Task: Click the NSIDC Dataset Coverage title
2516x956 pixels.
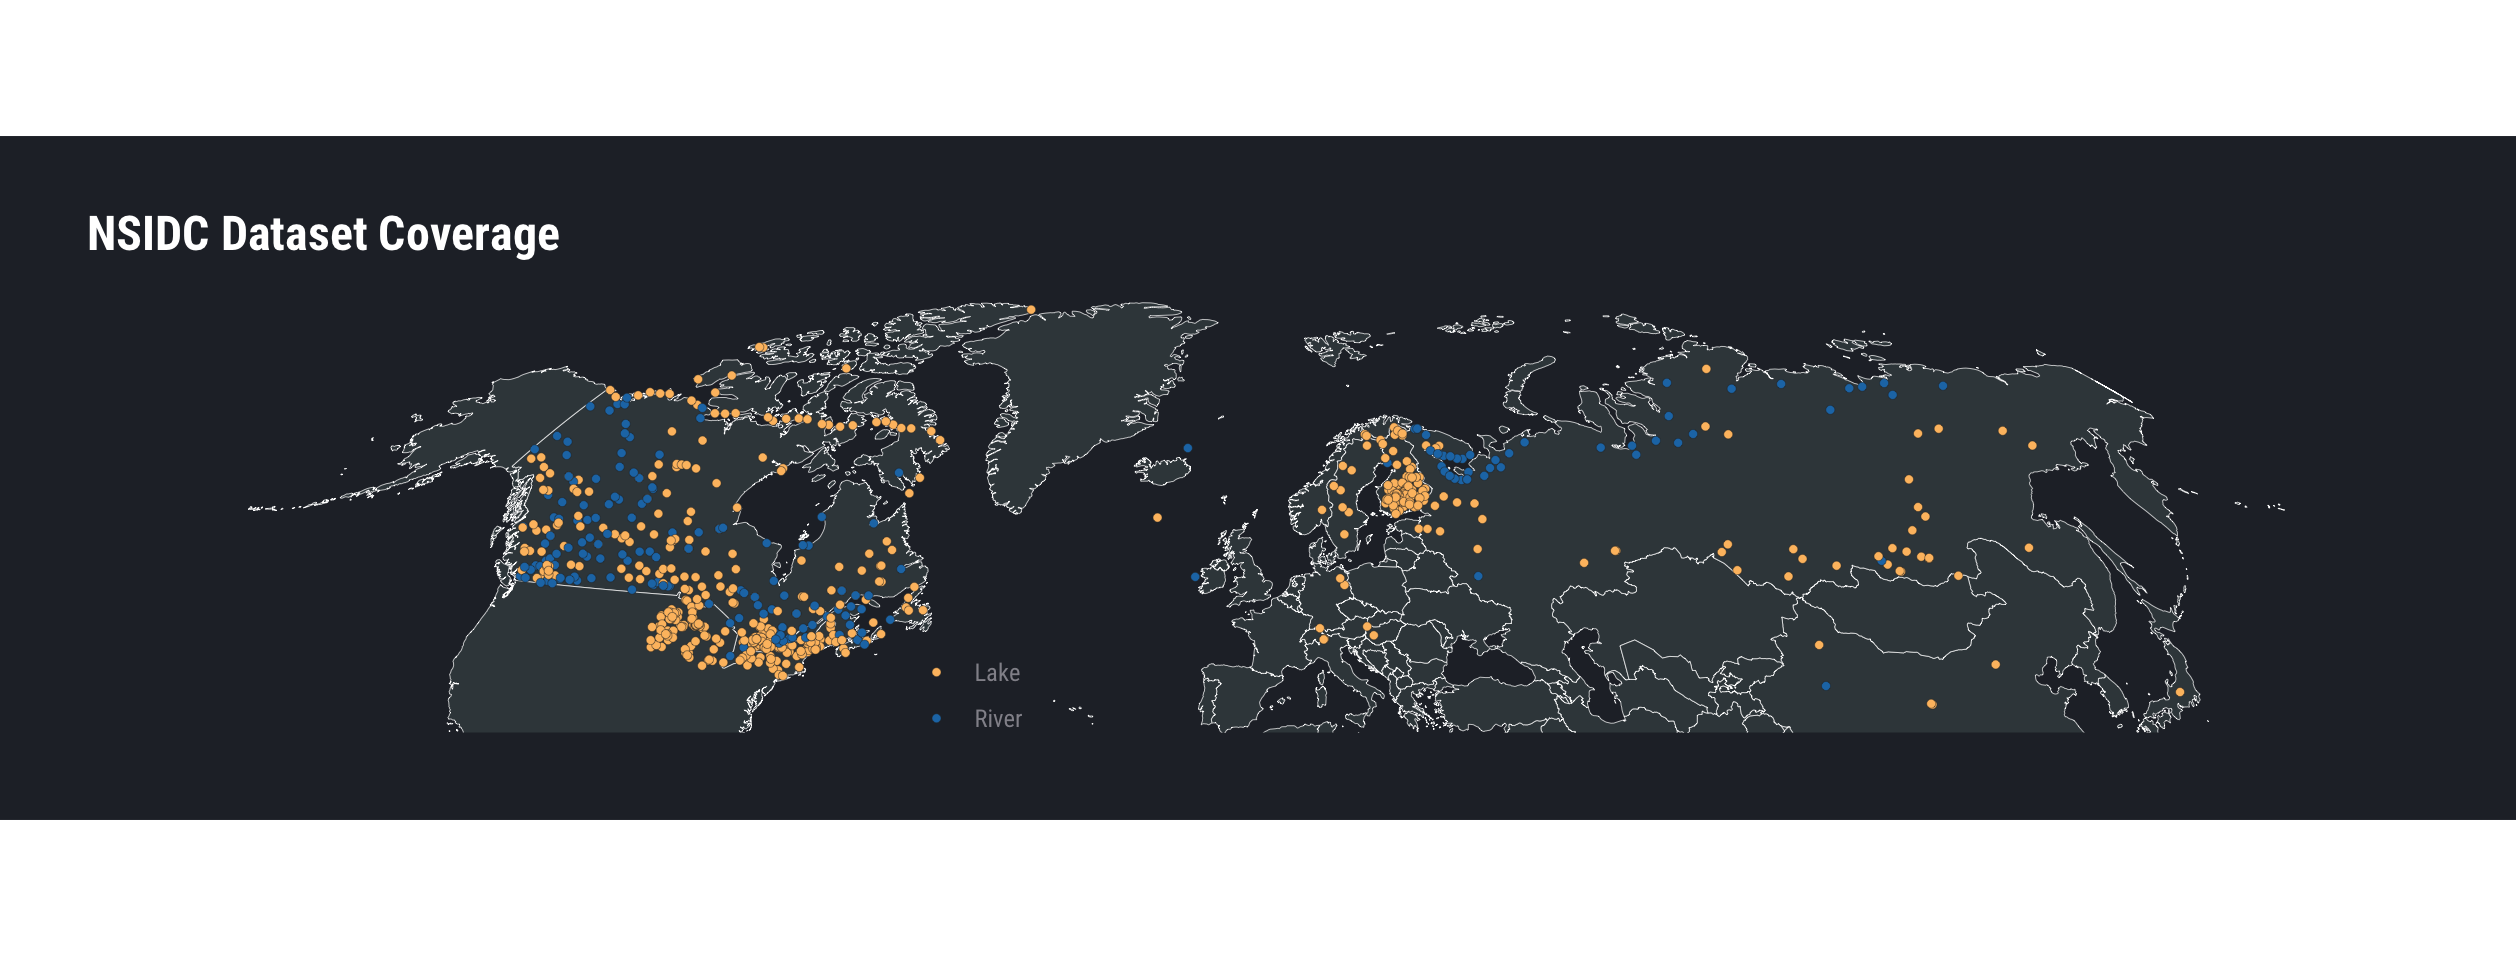Action: click(323, 234)
